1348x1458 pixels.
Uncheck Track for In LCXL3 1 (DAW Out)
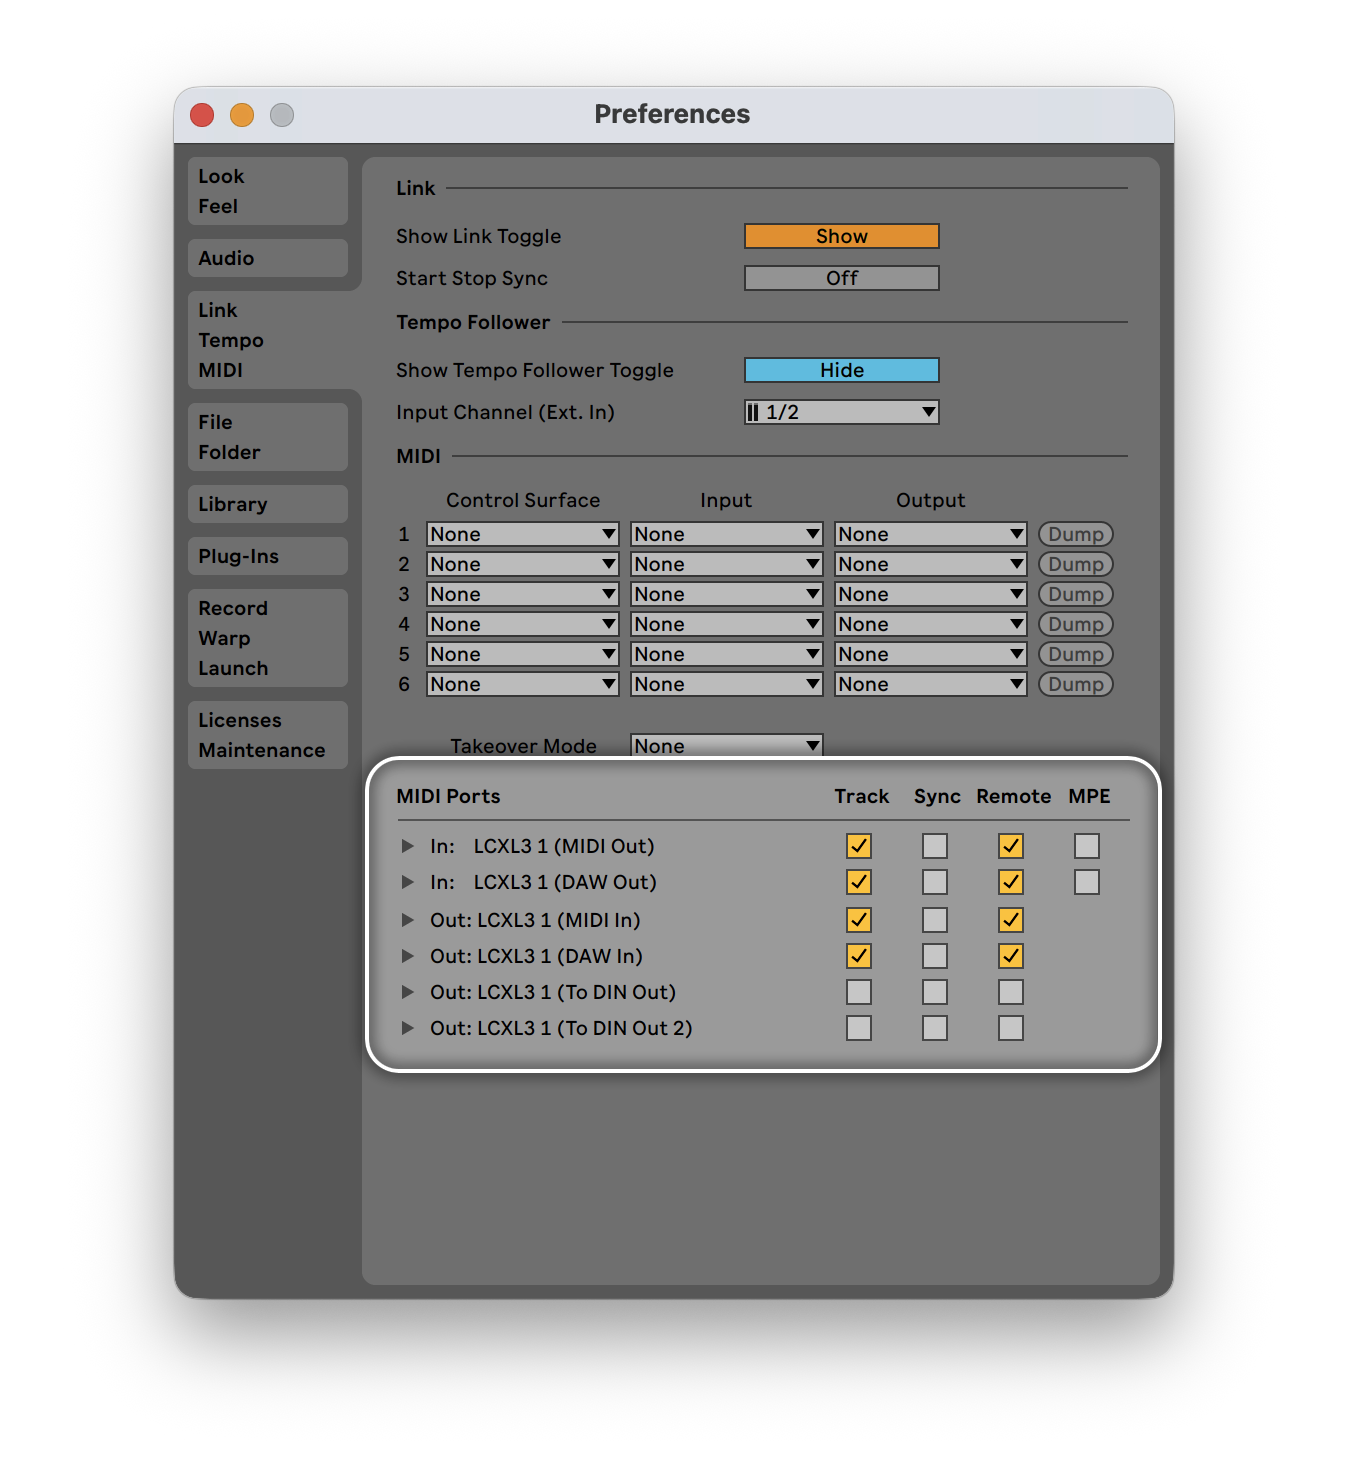coord(859,882)
